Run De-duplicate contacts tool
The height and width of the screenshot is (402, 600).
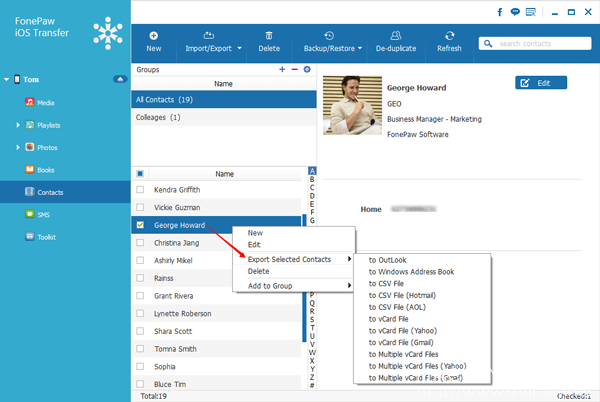coord(396,42)
